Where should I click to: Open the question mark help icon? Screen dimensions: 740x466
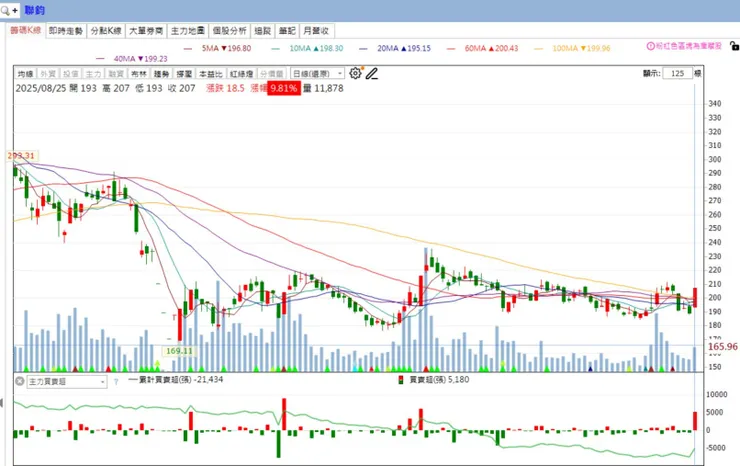[116, 381]
